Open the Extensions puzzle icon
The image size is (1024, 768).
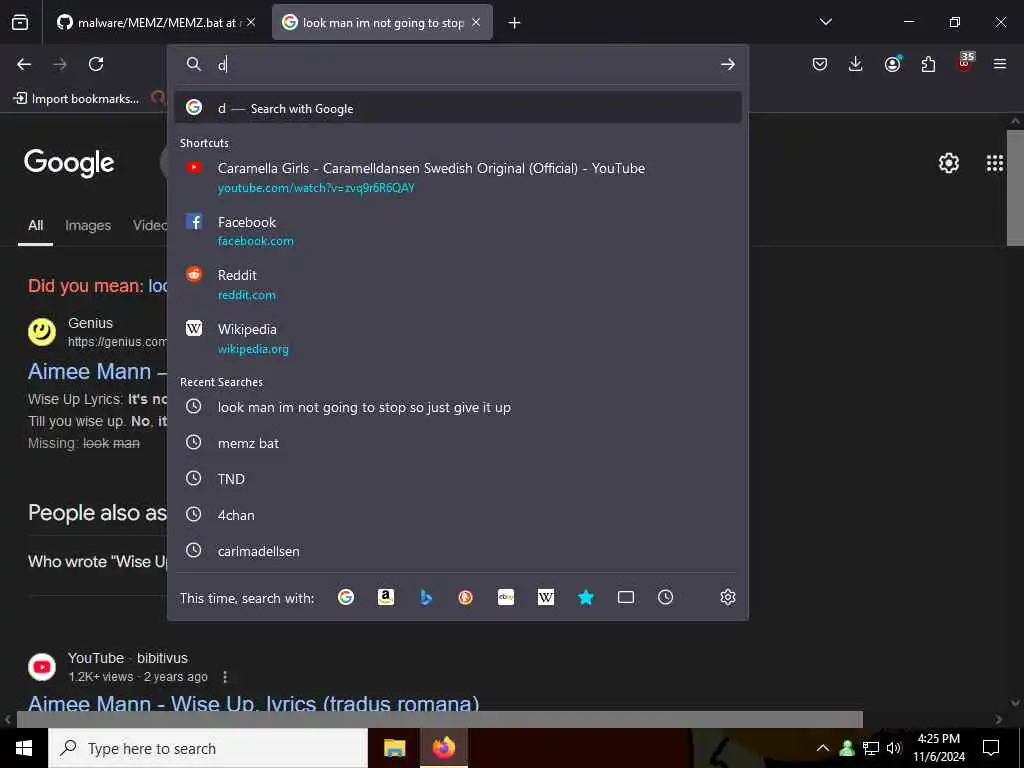coord(928,64)
